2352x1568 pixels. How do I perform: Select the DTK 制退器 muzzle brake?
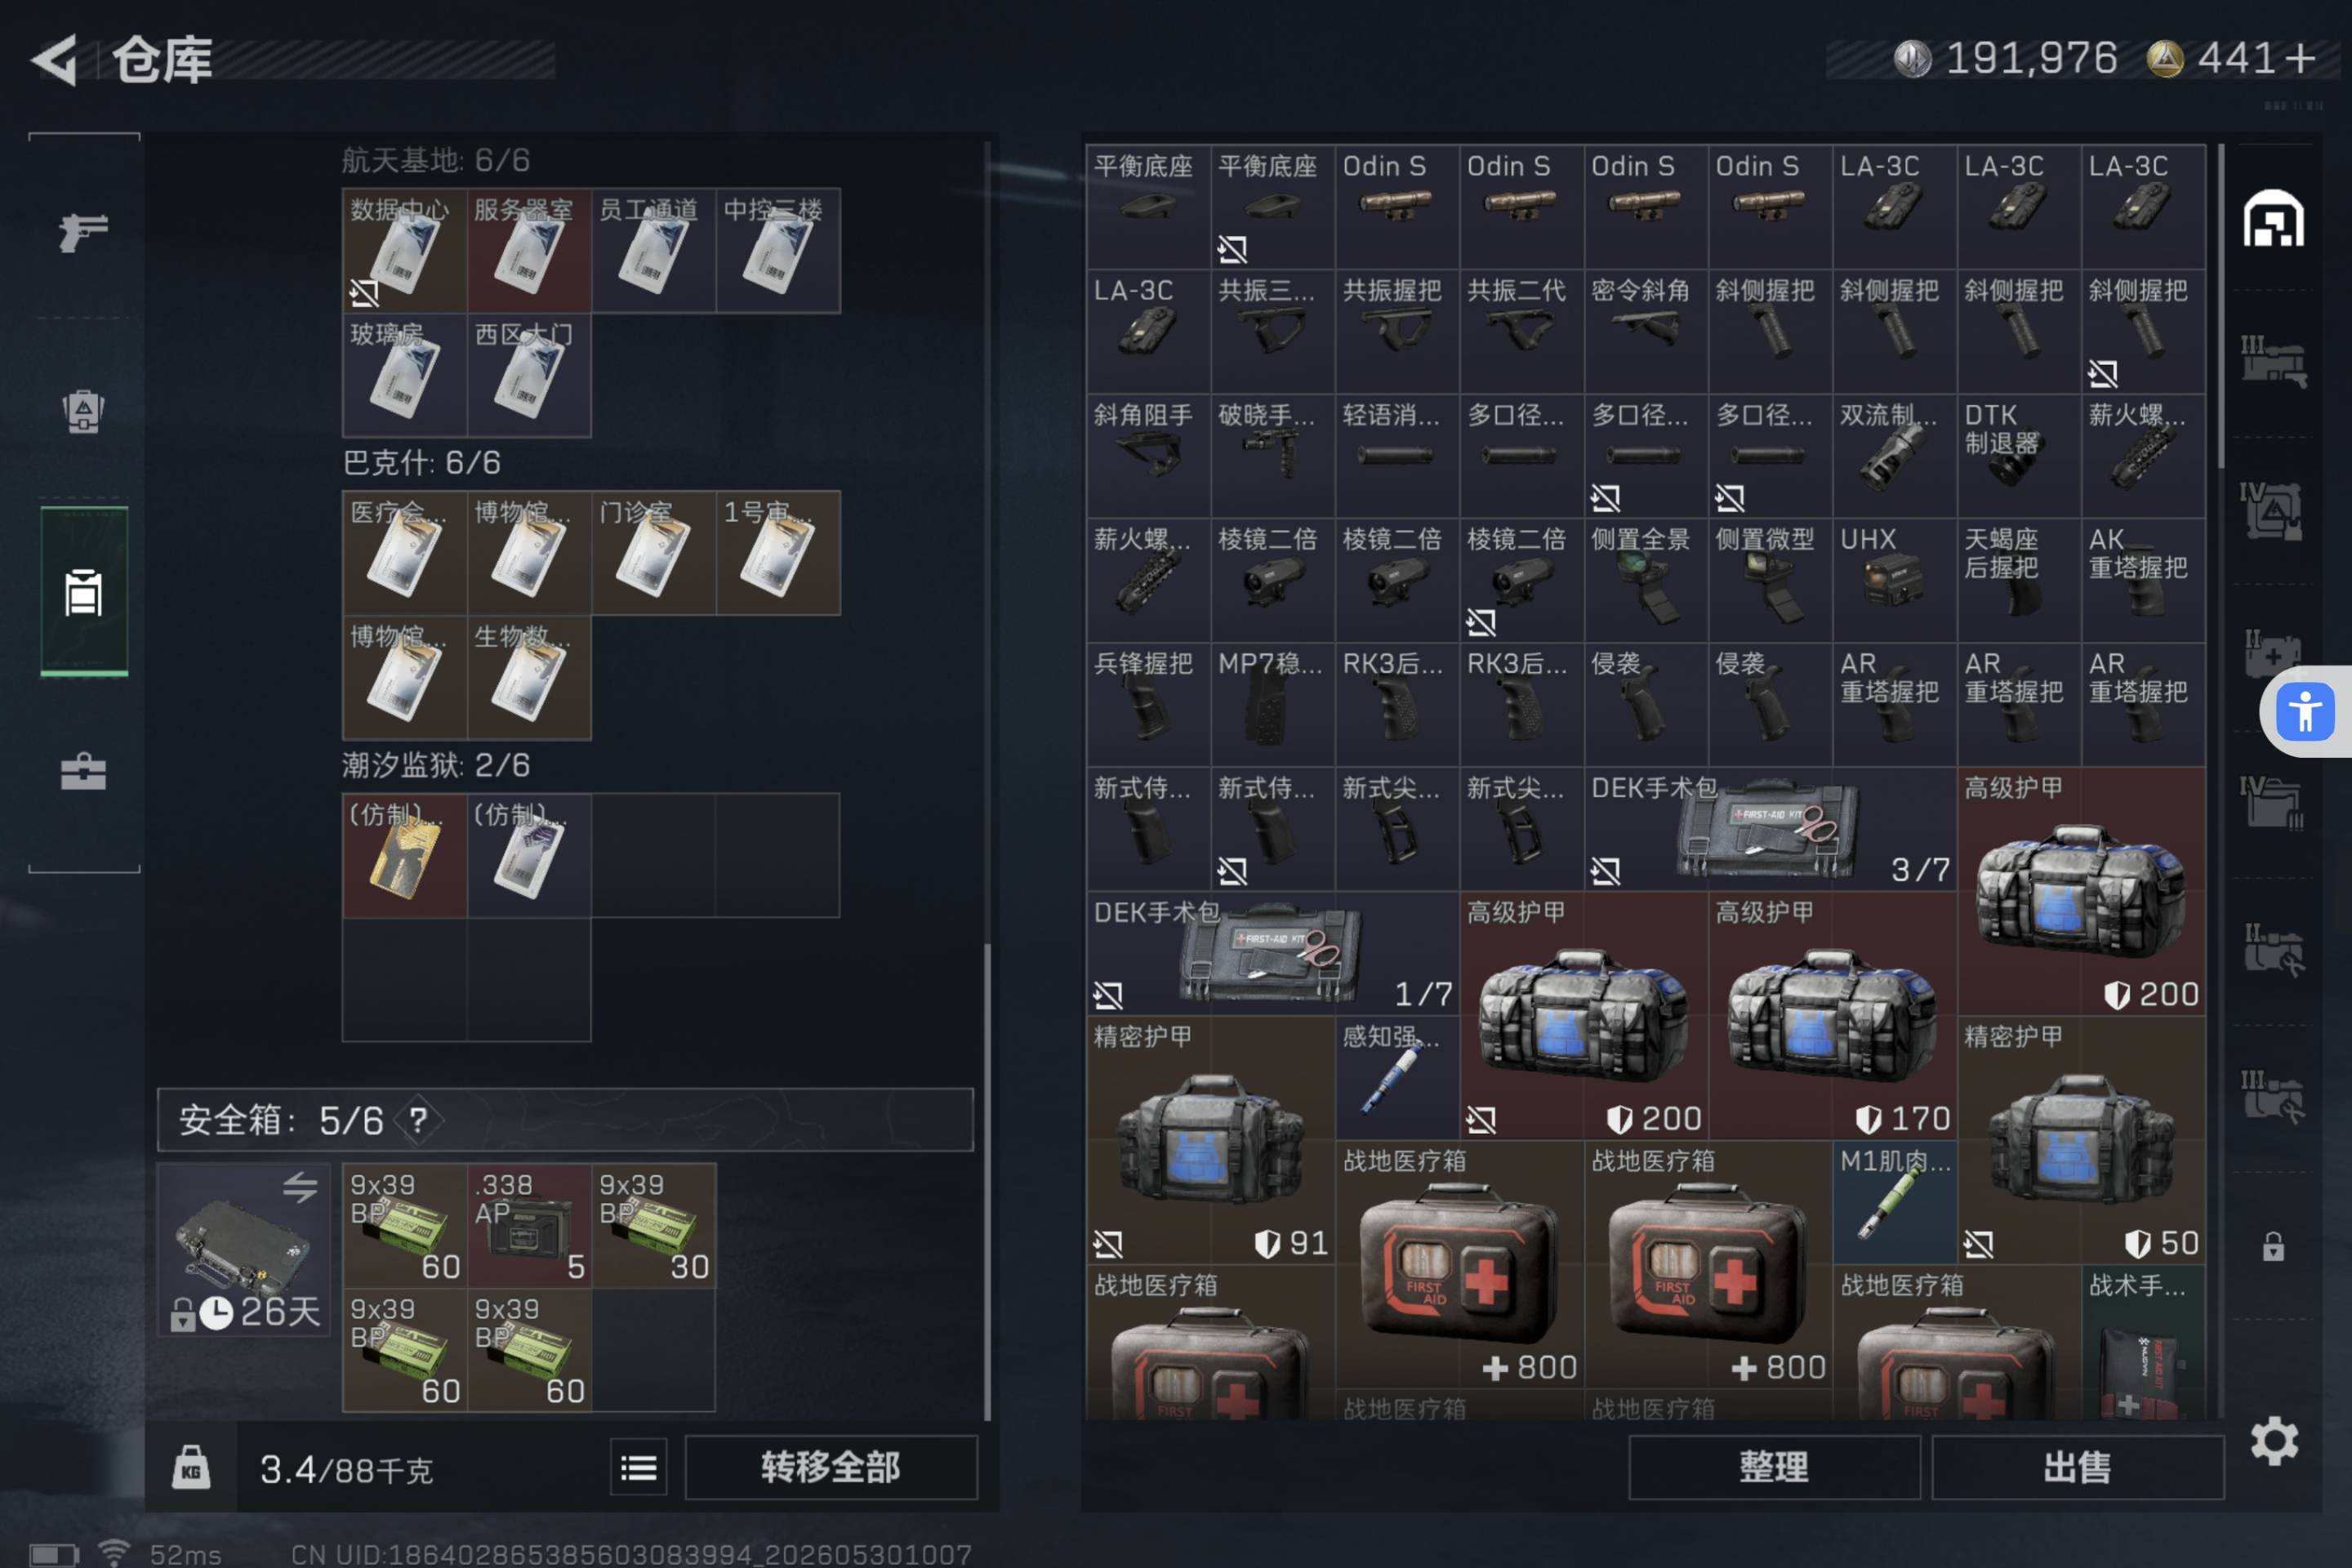[x=2018, y=456]
